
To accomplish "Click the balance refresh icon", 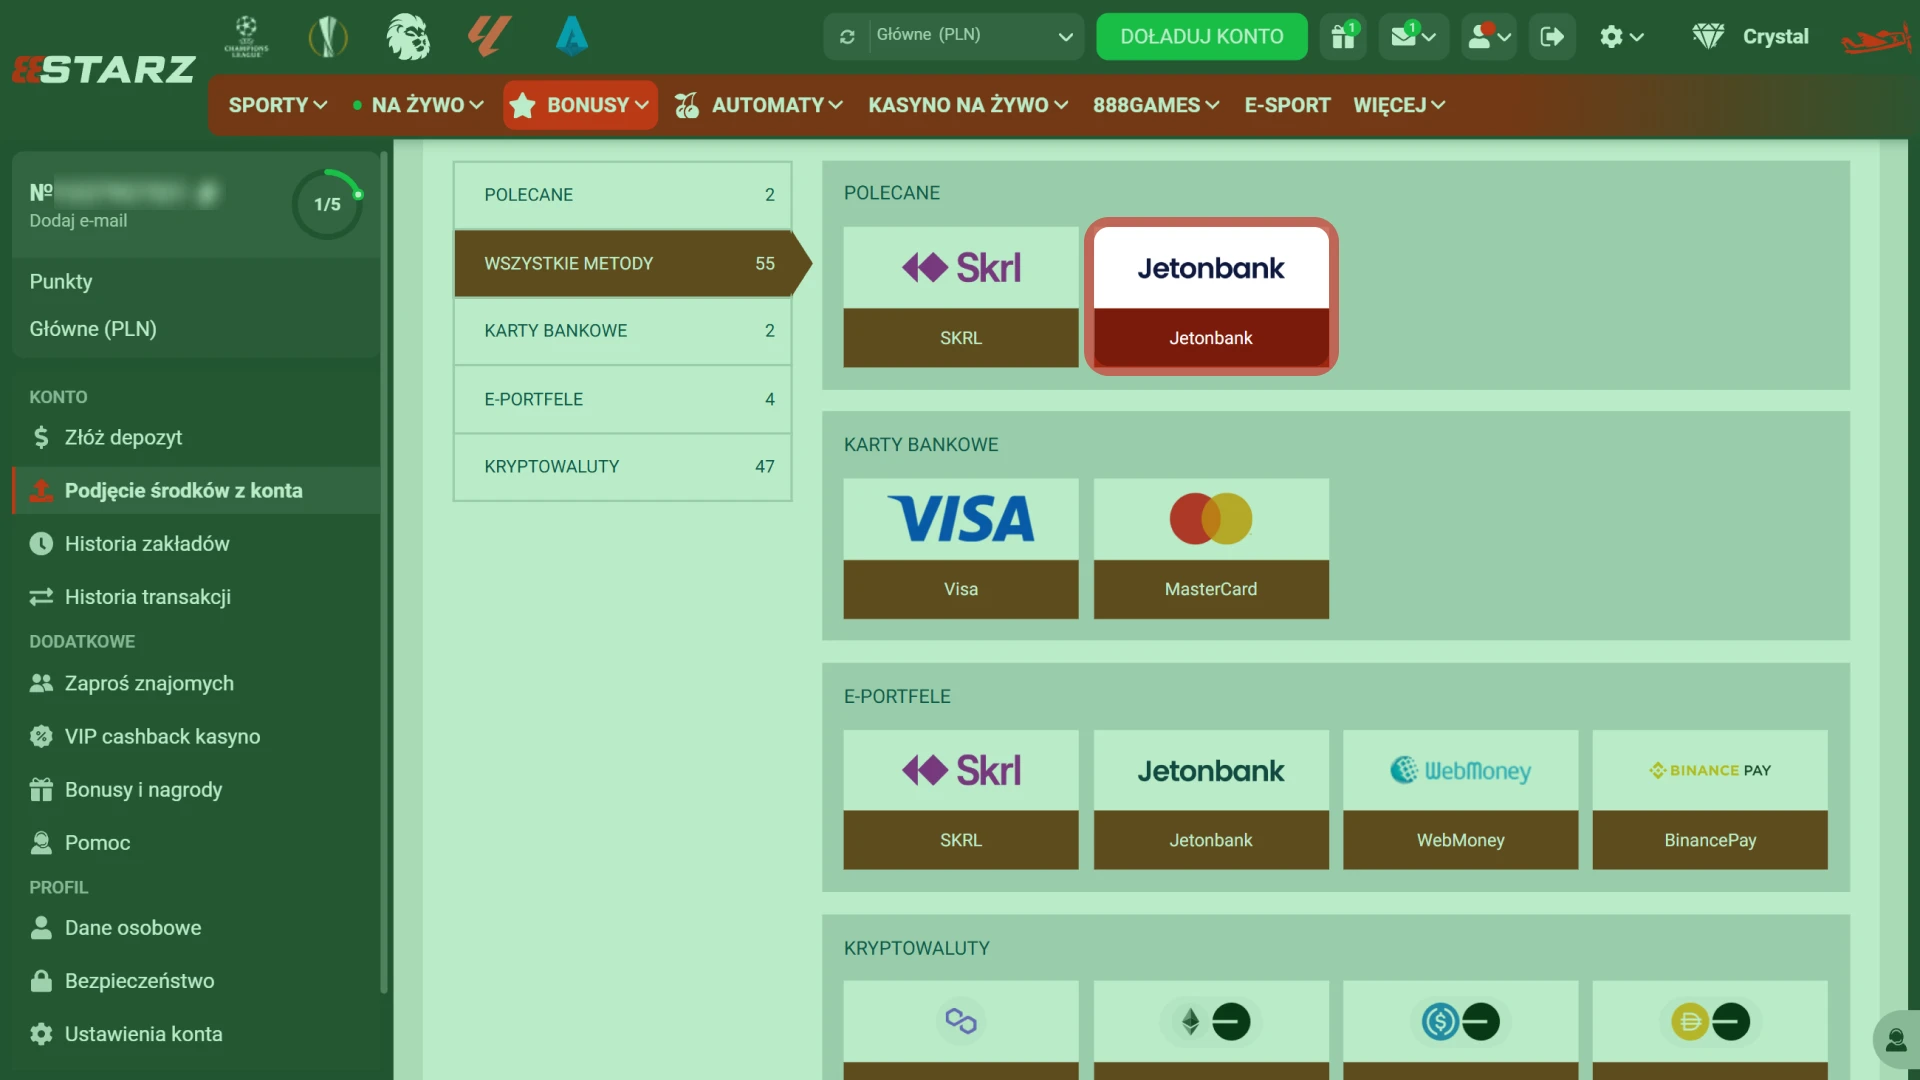I will click(847, 37).
